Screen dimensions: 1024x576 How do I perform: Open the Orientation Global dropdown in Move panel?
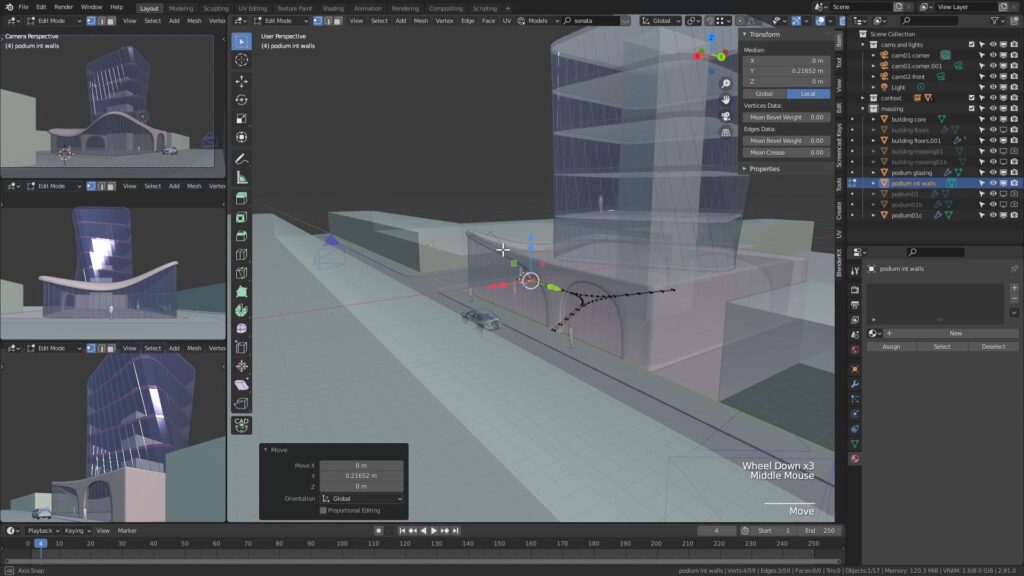point(361,498)
